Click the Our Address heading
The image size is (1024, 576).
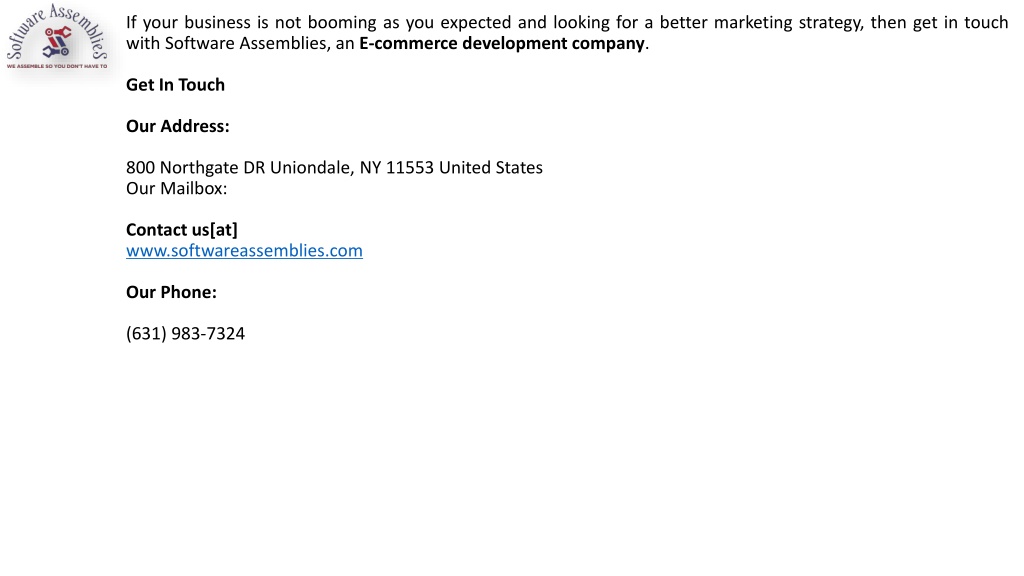coord(178,126)
